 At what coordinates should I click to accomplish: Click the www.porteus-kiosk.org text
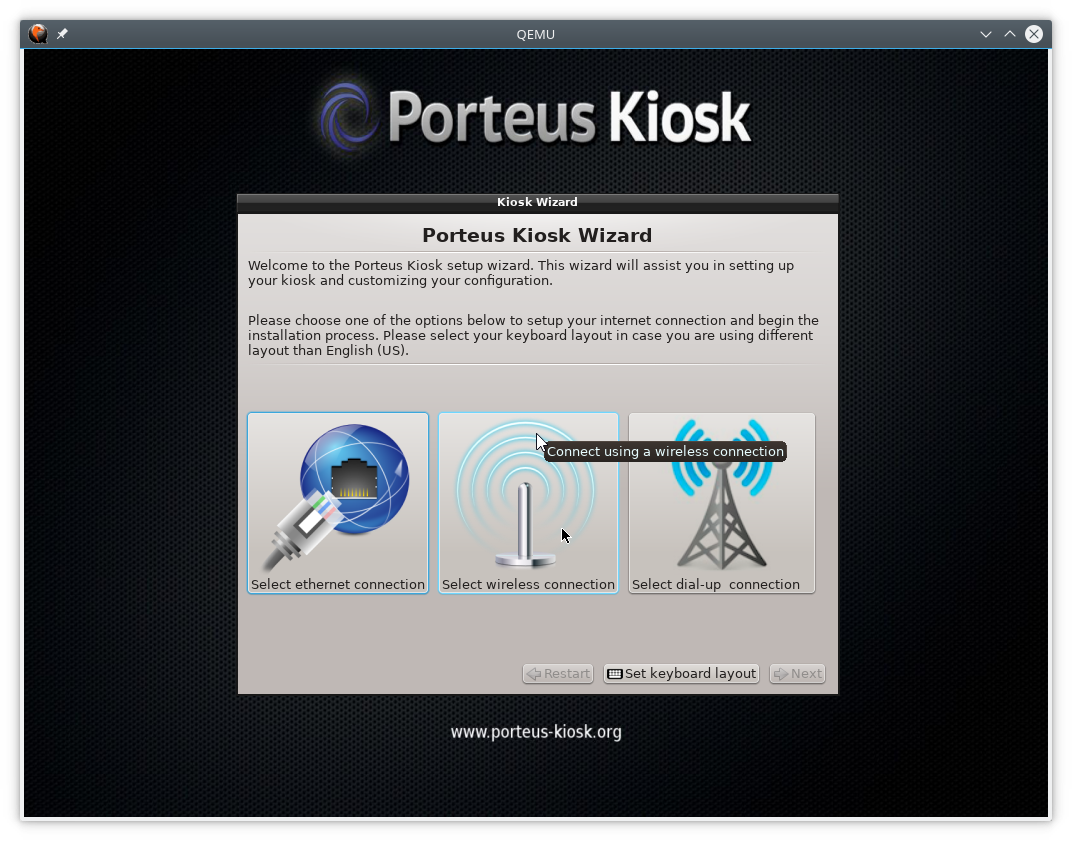(536, 732)
